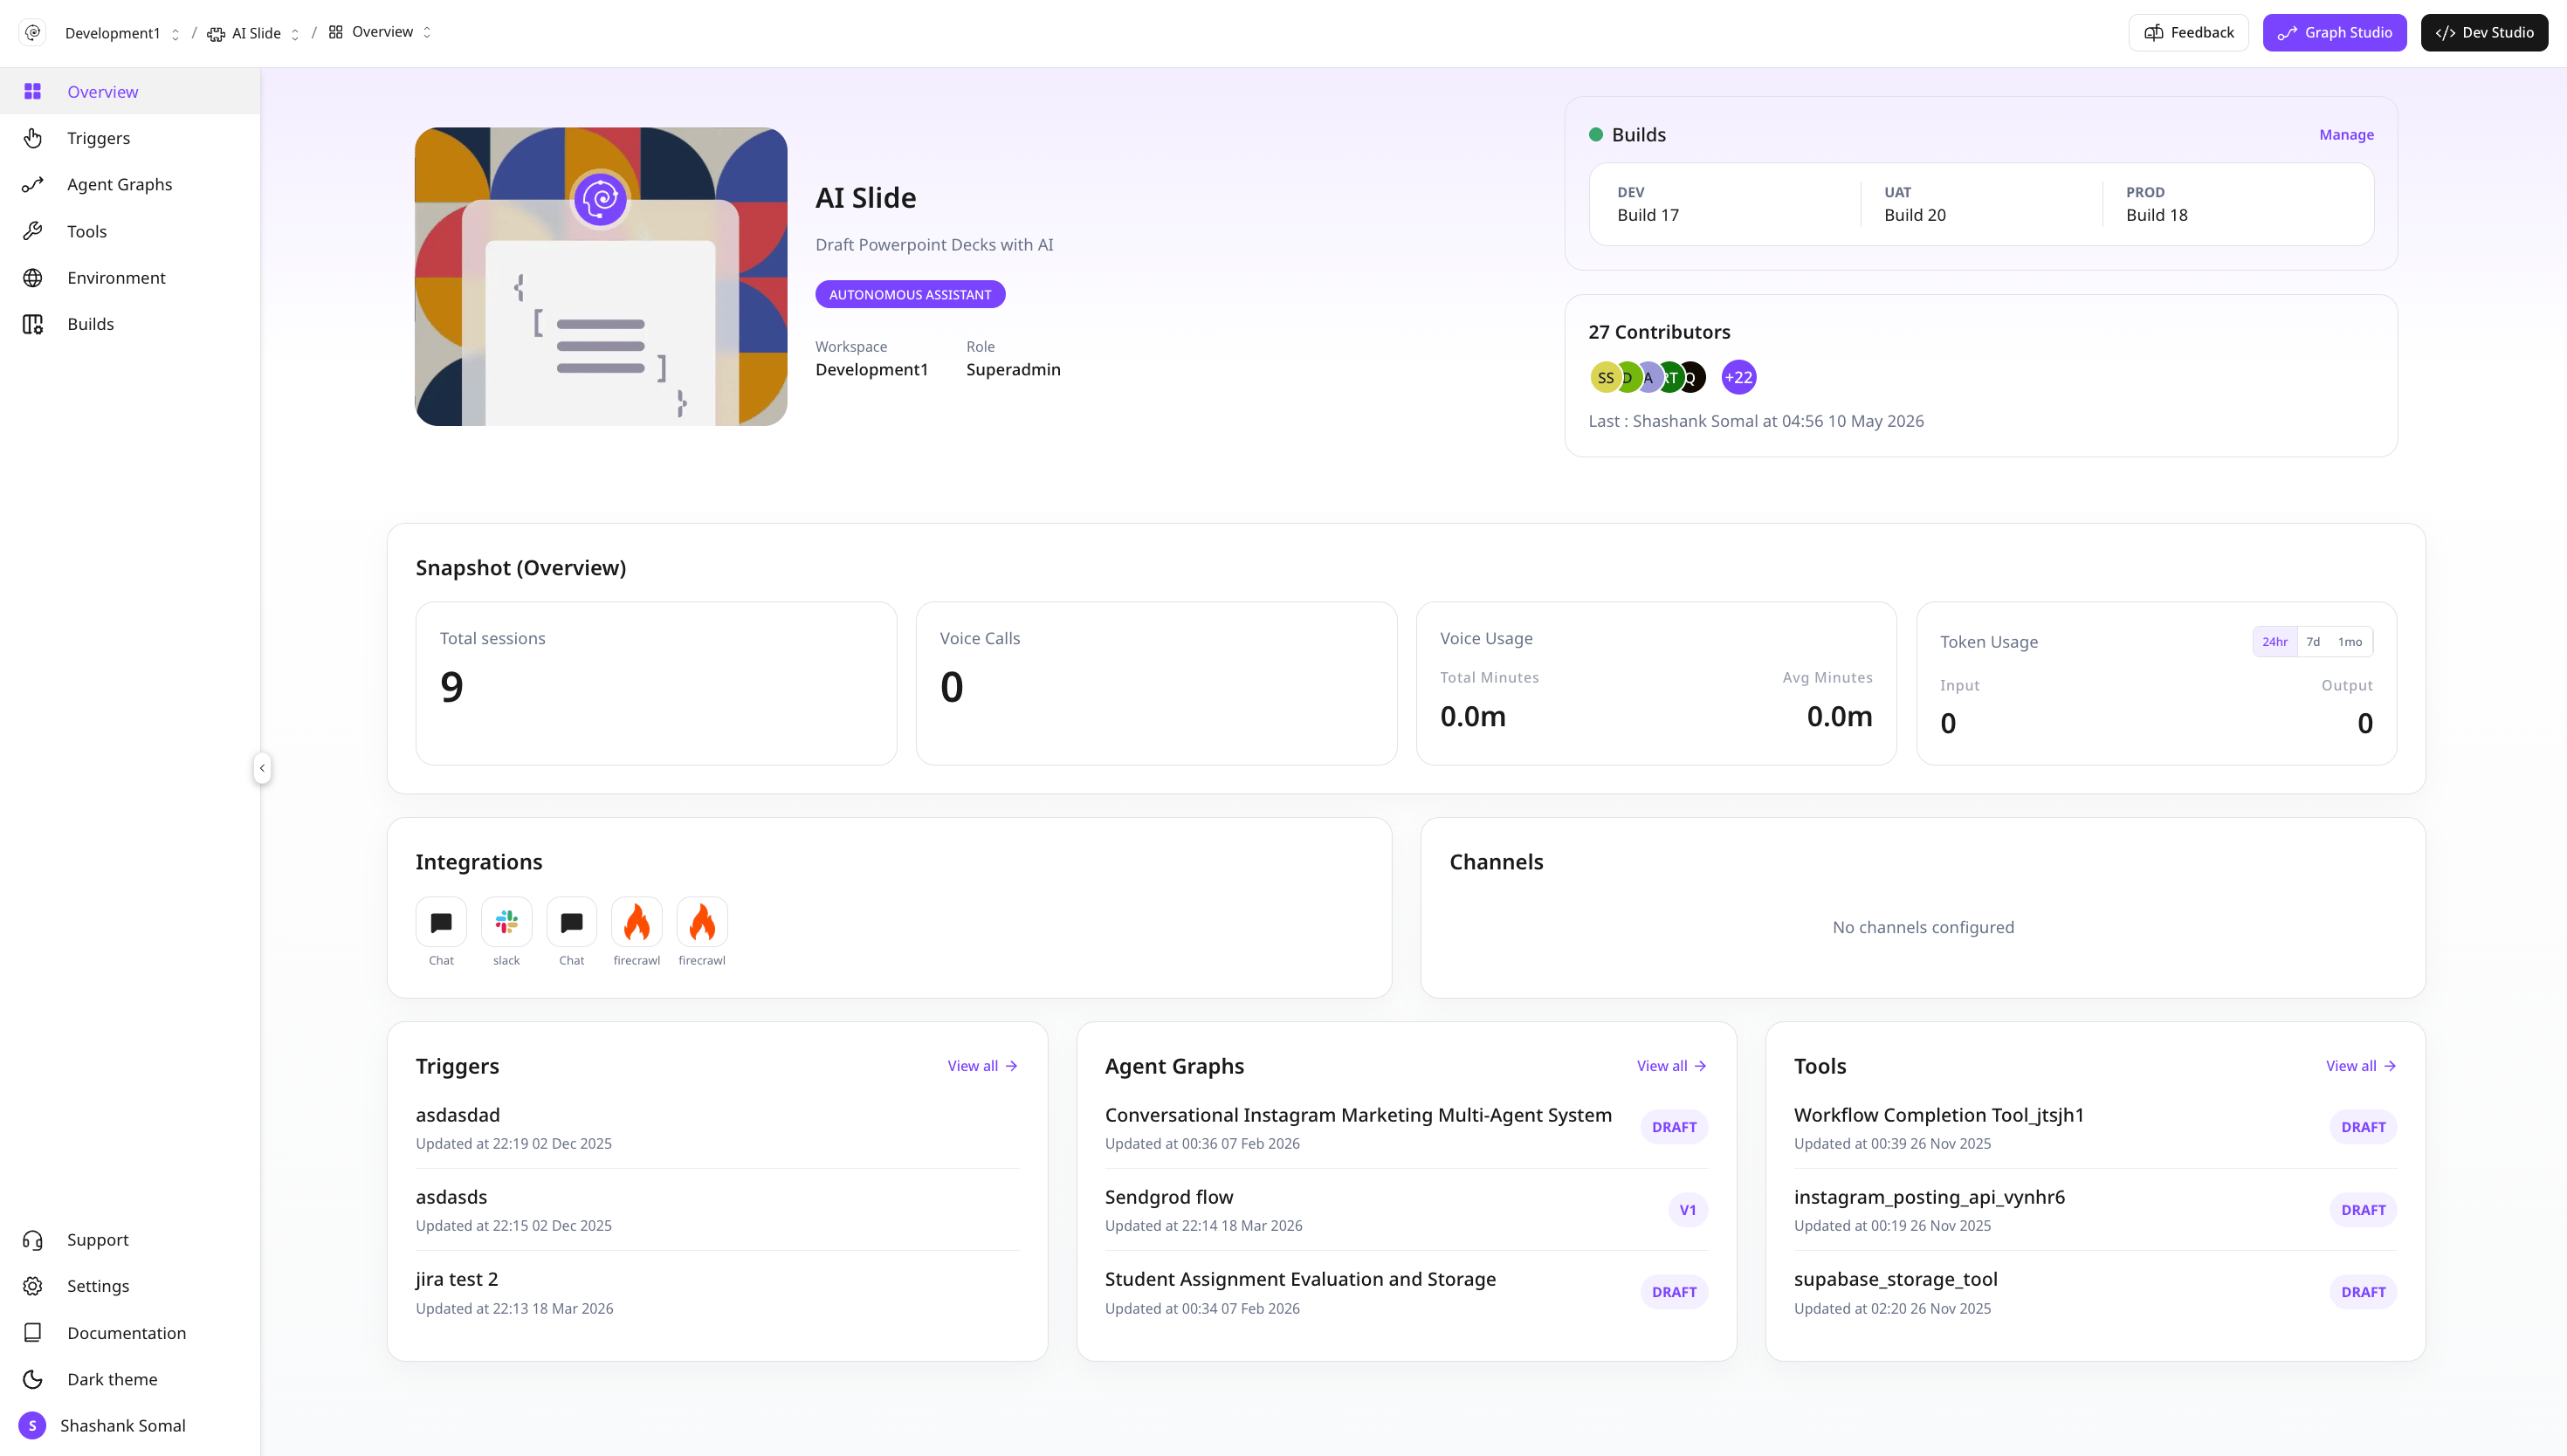Click the V1 badge on Sendgrod flow

point(1688,1210)
